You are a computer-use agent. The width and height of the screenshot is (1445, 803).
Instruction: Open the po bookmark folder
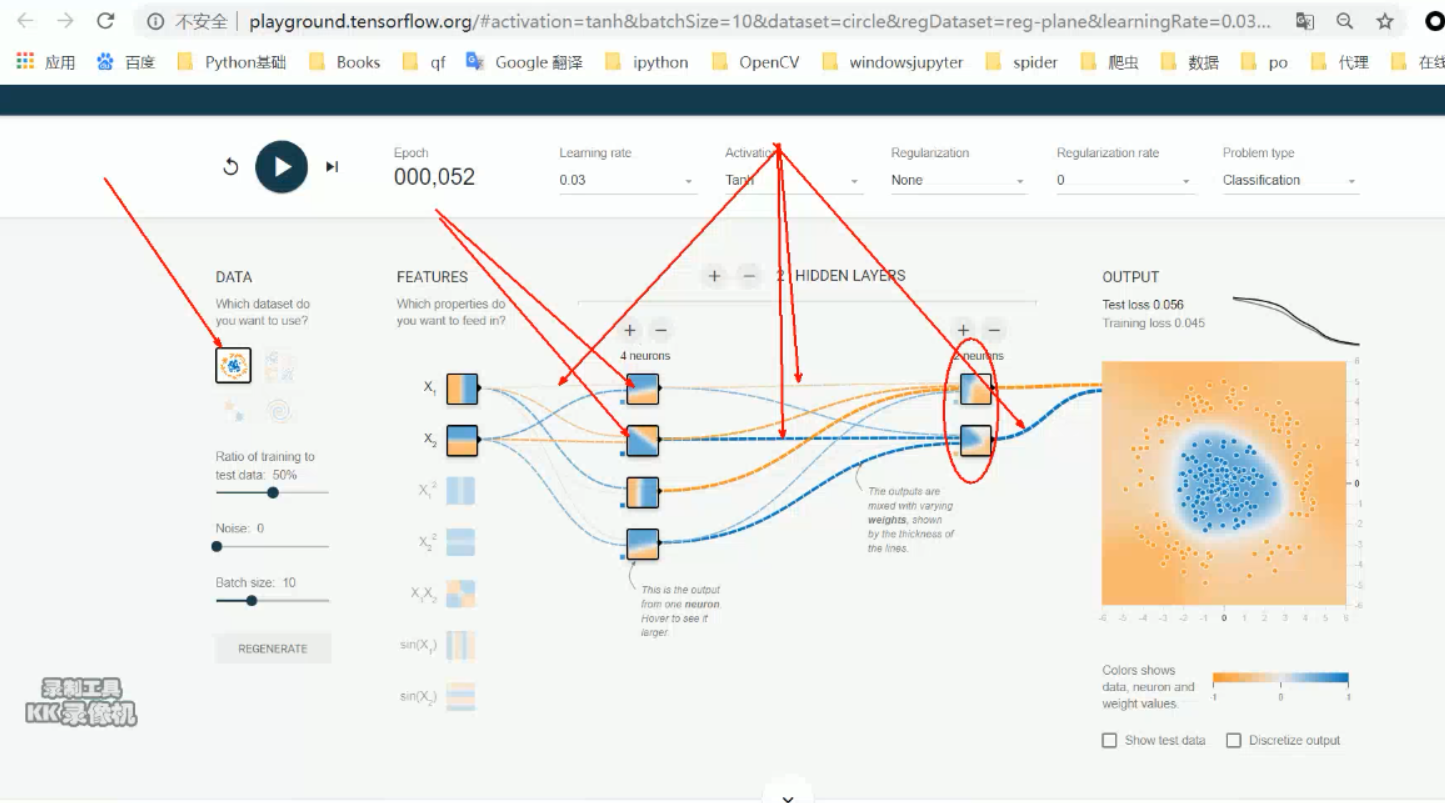pos(1264,62)
